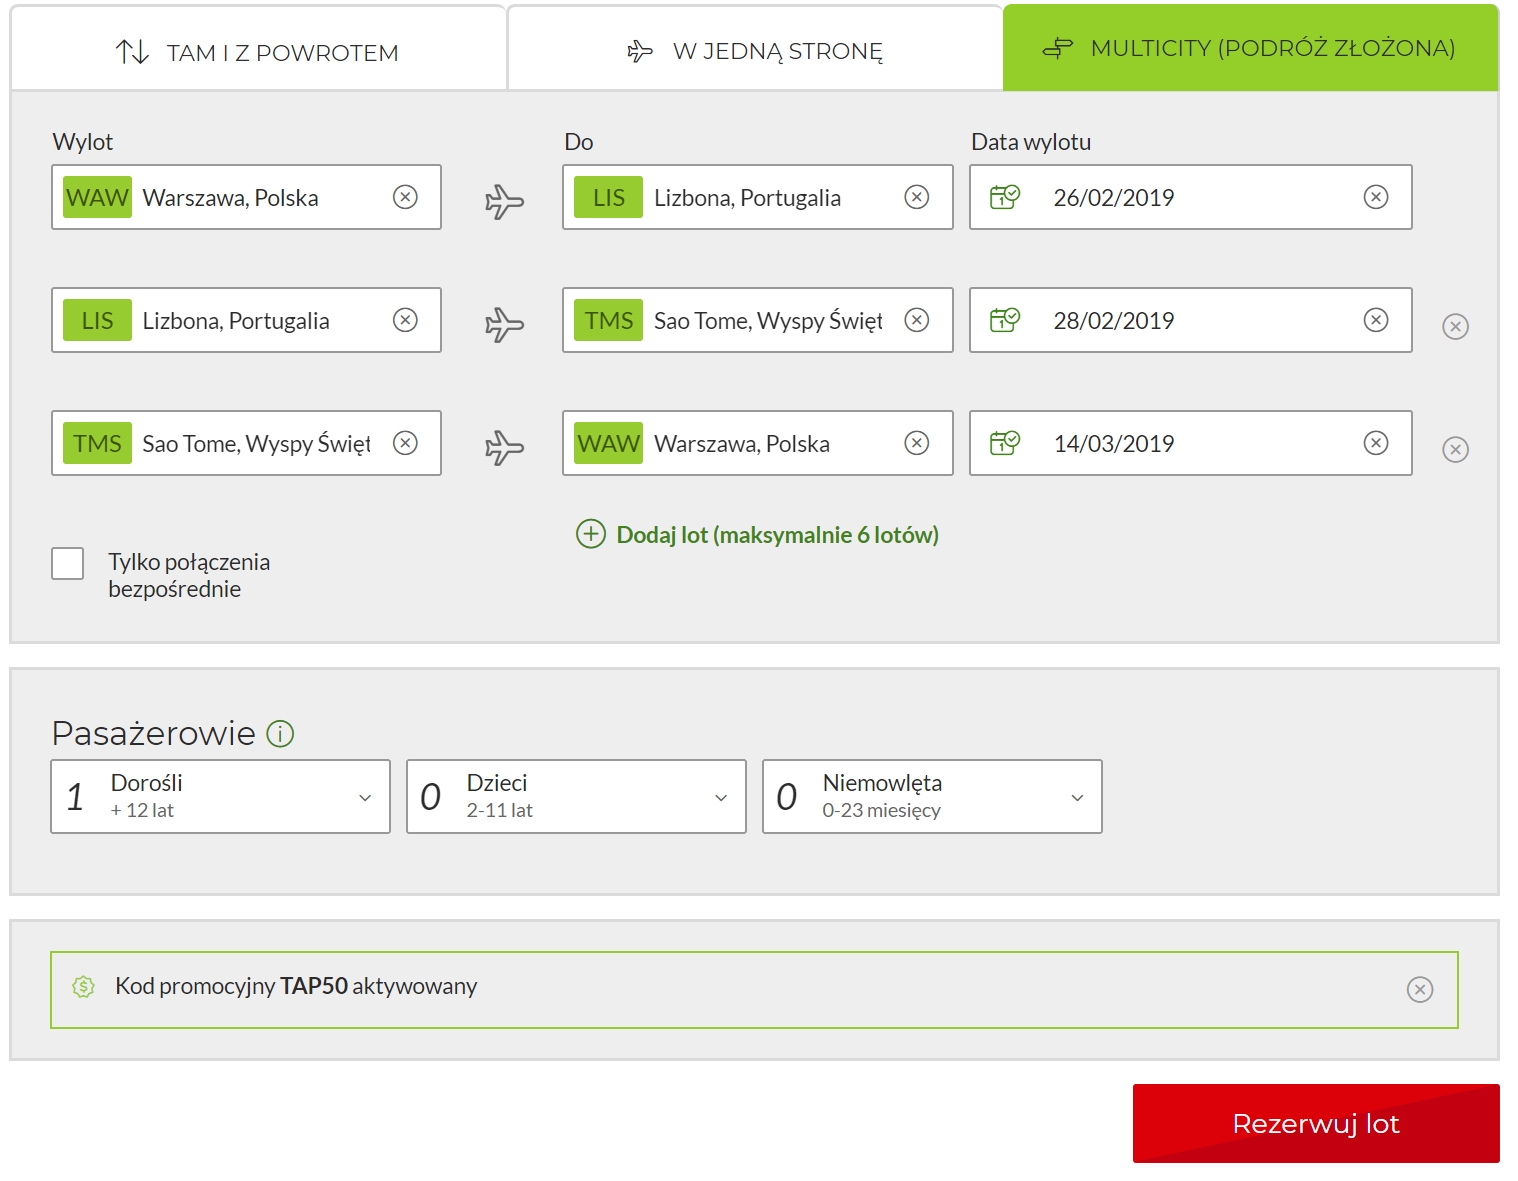Clear the 14/03/2019 departure date
The image size is (1518, 1181).
tap(1376, 443)
